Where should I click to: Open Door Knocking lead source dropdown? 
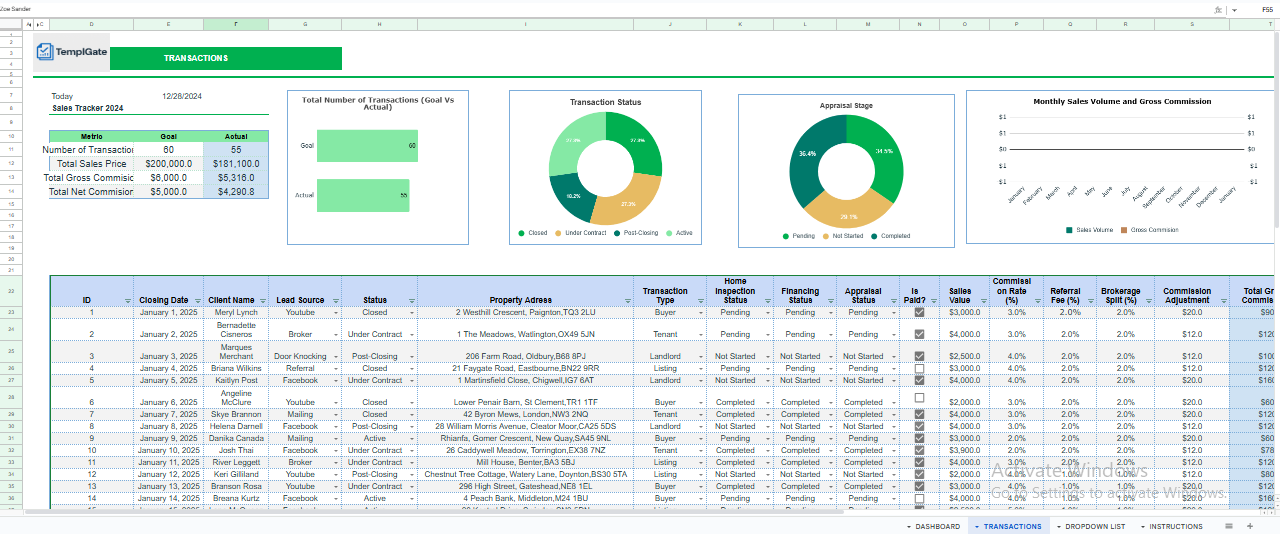pos(335,356)
